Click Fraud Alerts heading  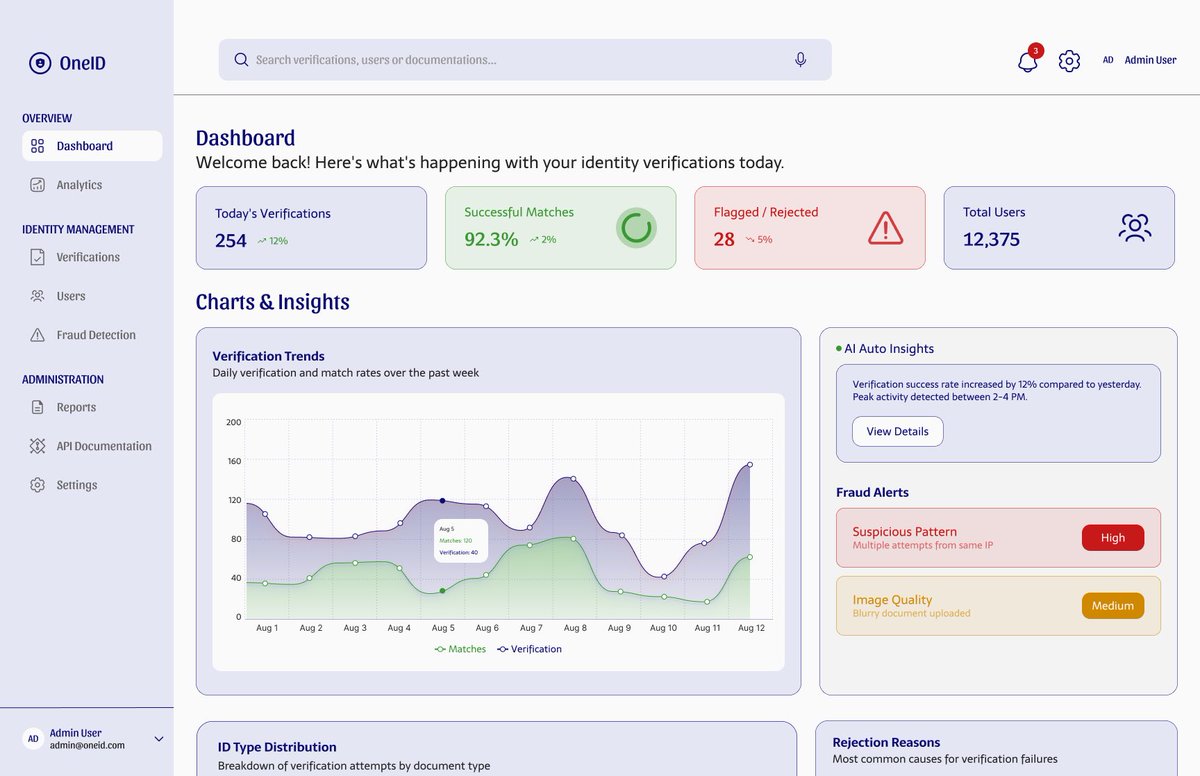tap(872, 492)
